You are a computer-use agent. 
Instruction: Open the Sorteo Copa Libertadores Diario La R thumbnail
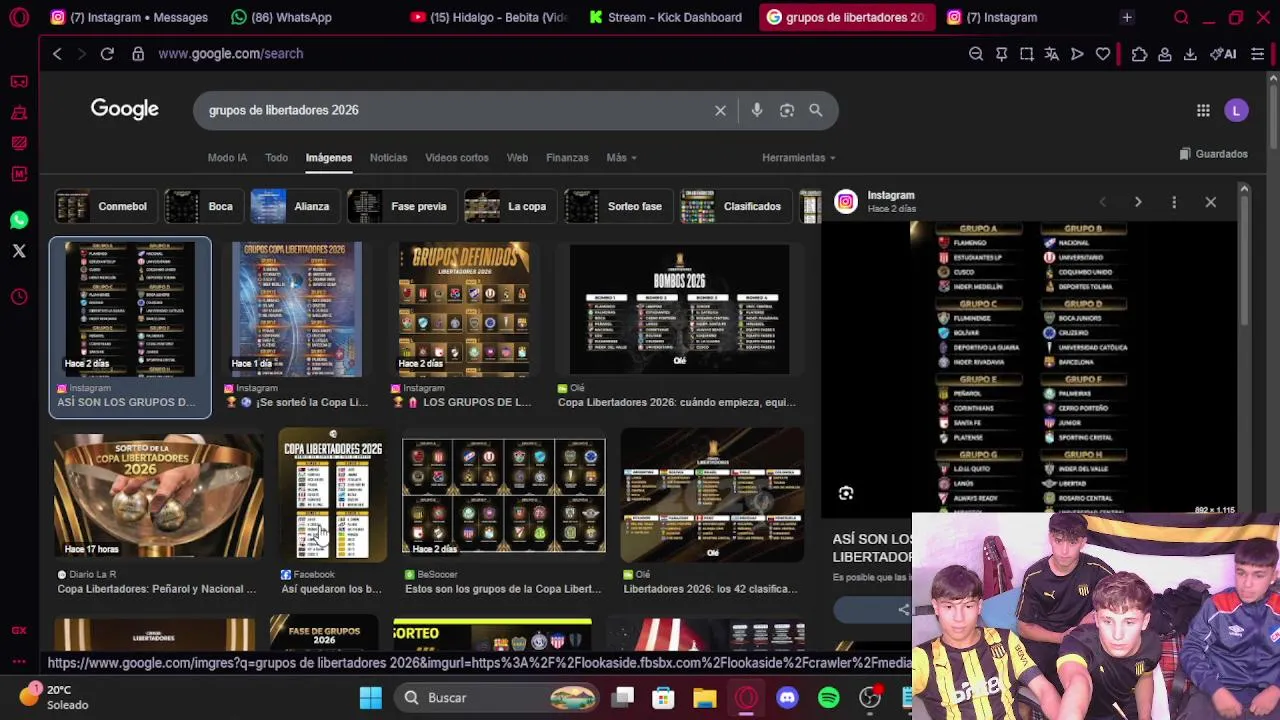(159, 496)
